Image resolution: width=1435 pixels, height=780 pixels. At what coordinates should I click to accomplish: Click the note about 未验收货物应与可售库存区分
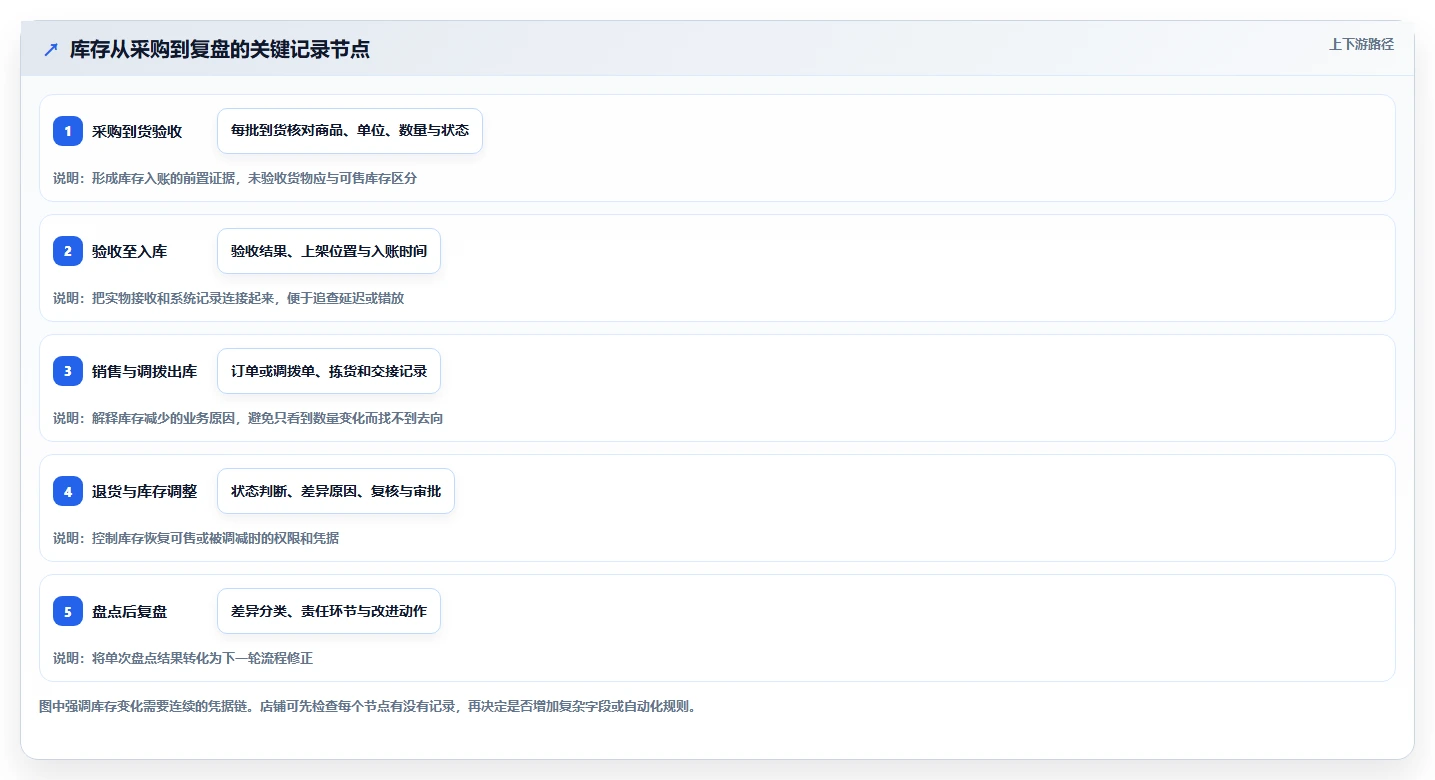(x=235, y=178)
